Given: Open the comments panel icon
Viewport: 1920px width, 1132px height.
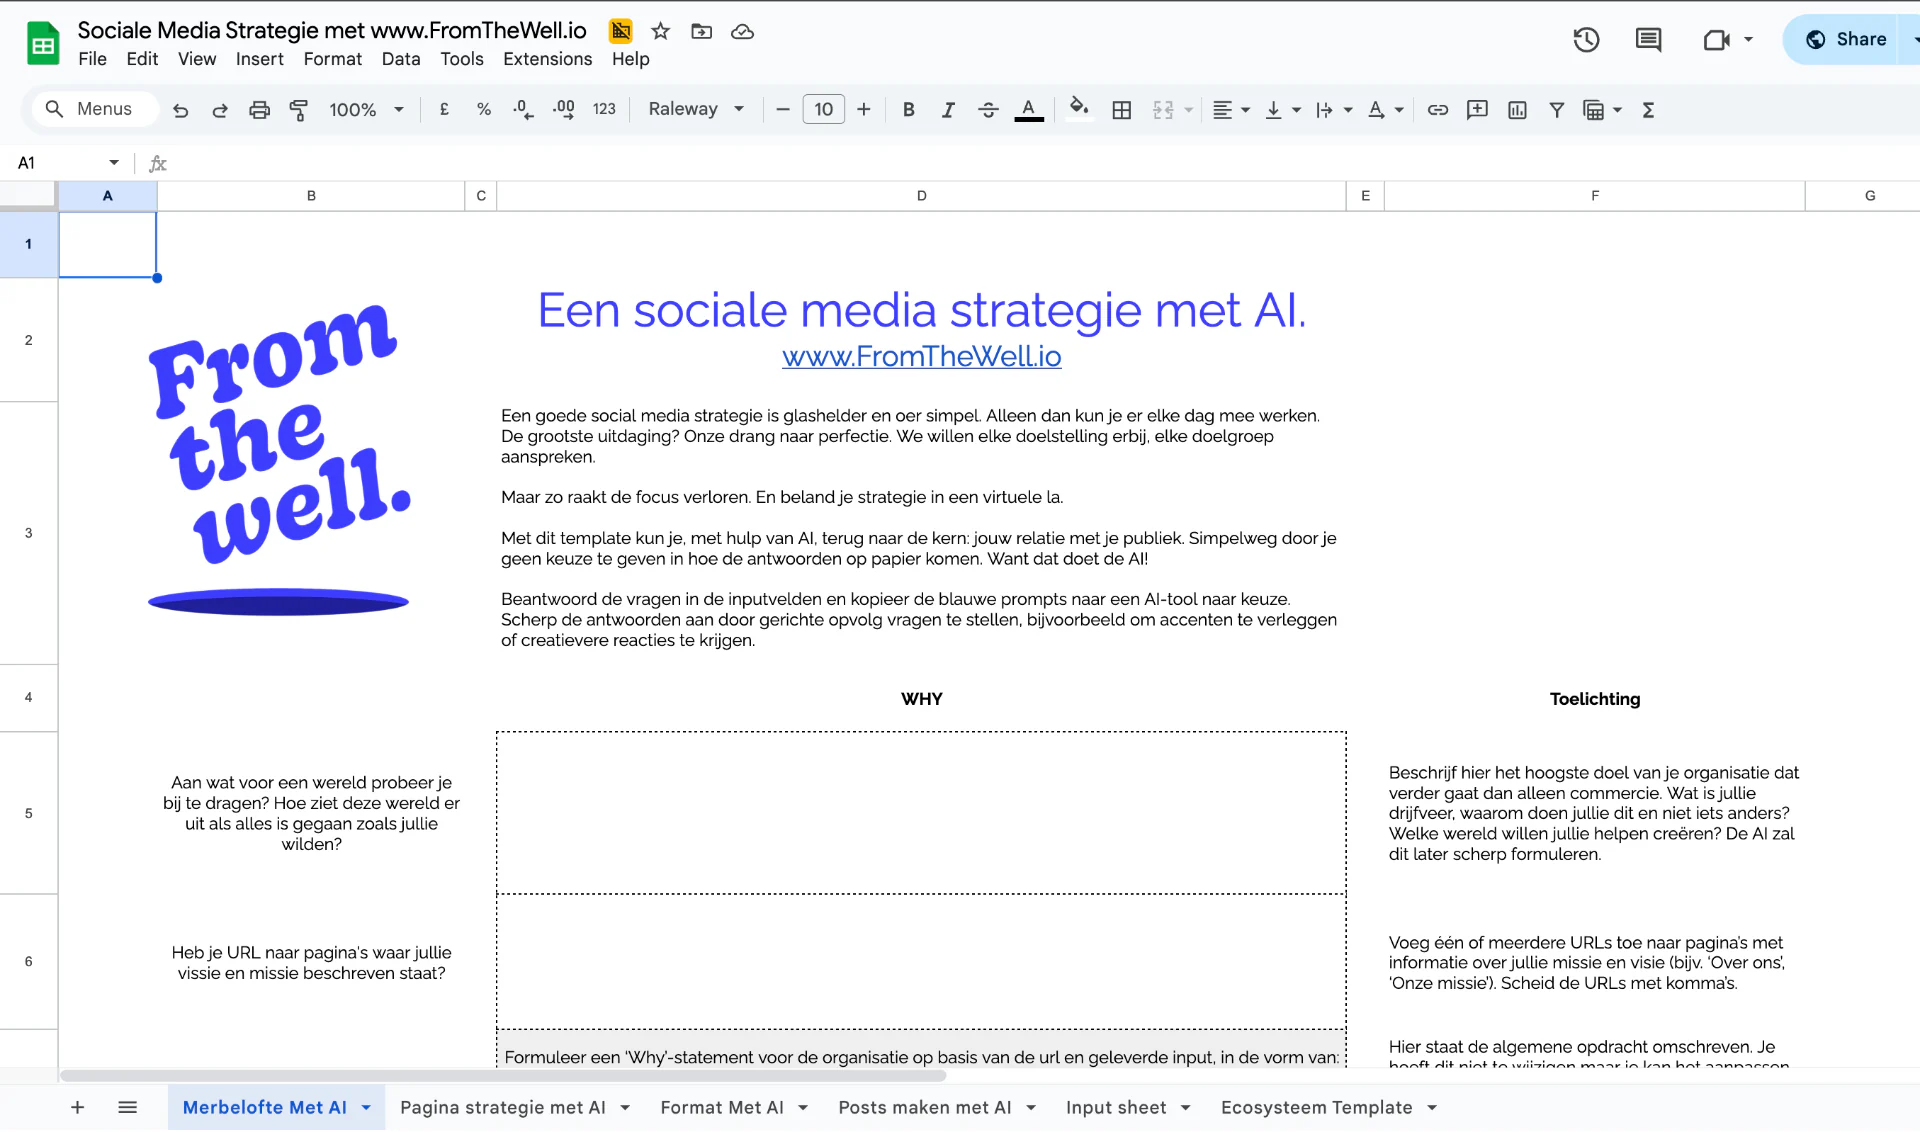Looking at the screenshot, I should 1648,40.
